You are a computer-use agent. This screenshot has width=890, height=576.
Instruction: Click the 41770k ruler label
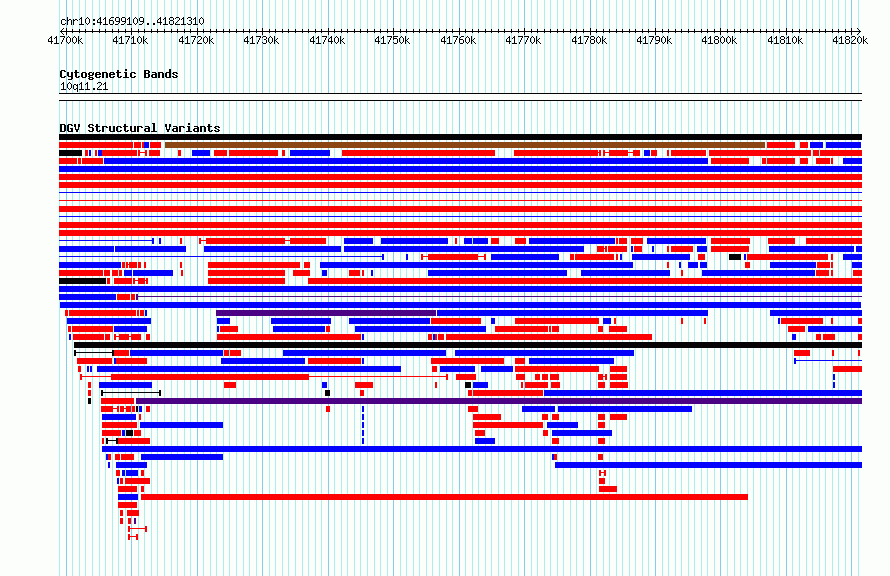[524, 40]
